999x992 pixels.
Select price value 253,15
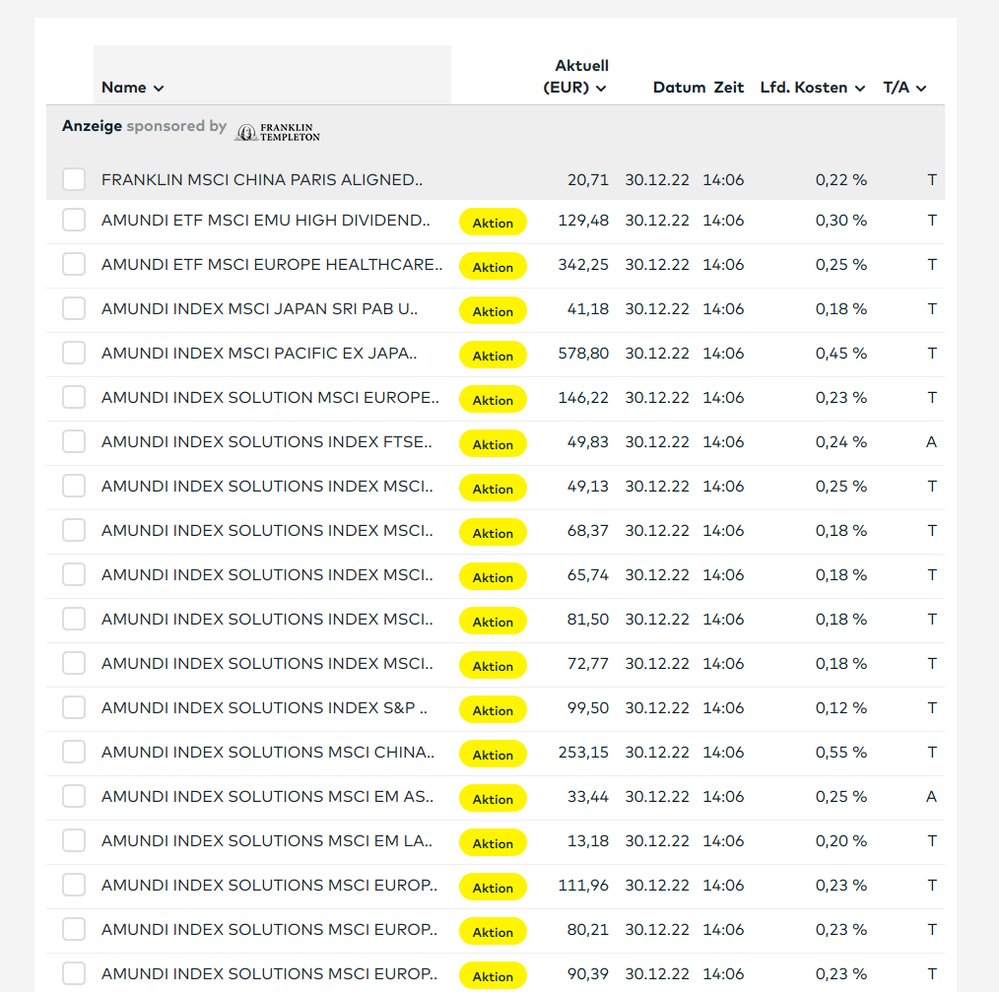click(584, 752)
